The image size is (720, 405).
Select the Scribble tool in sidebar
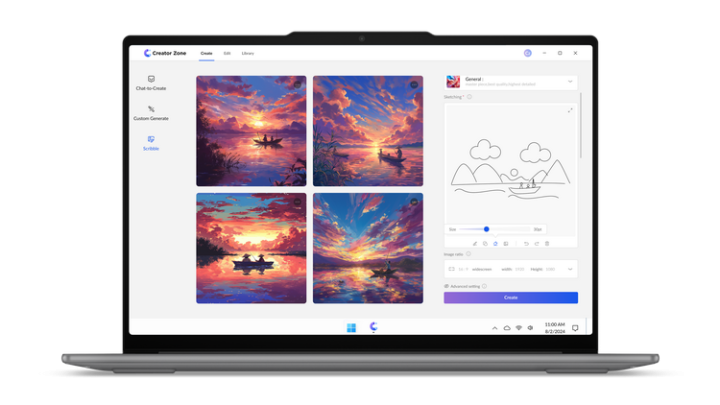(151, 143)
